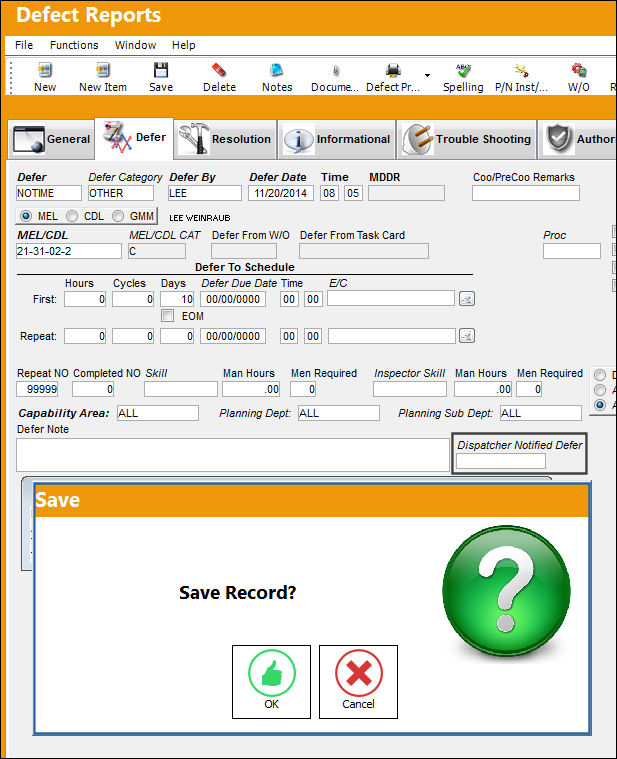Click the Defect Print printer icon
Image resolution: width=617 pixels, height=759 pixels.
coord(393,71)
